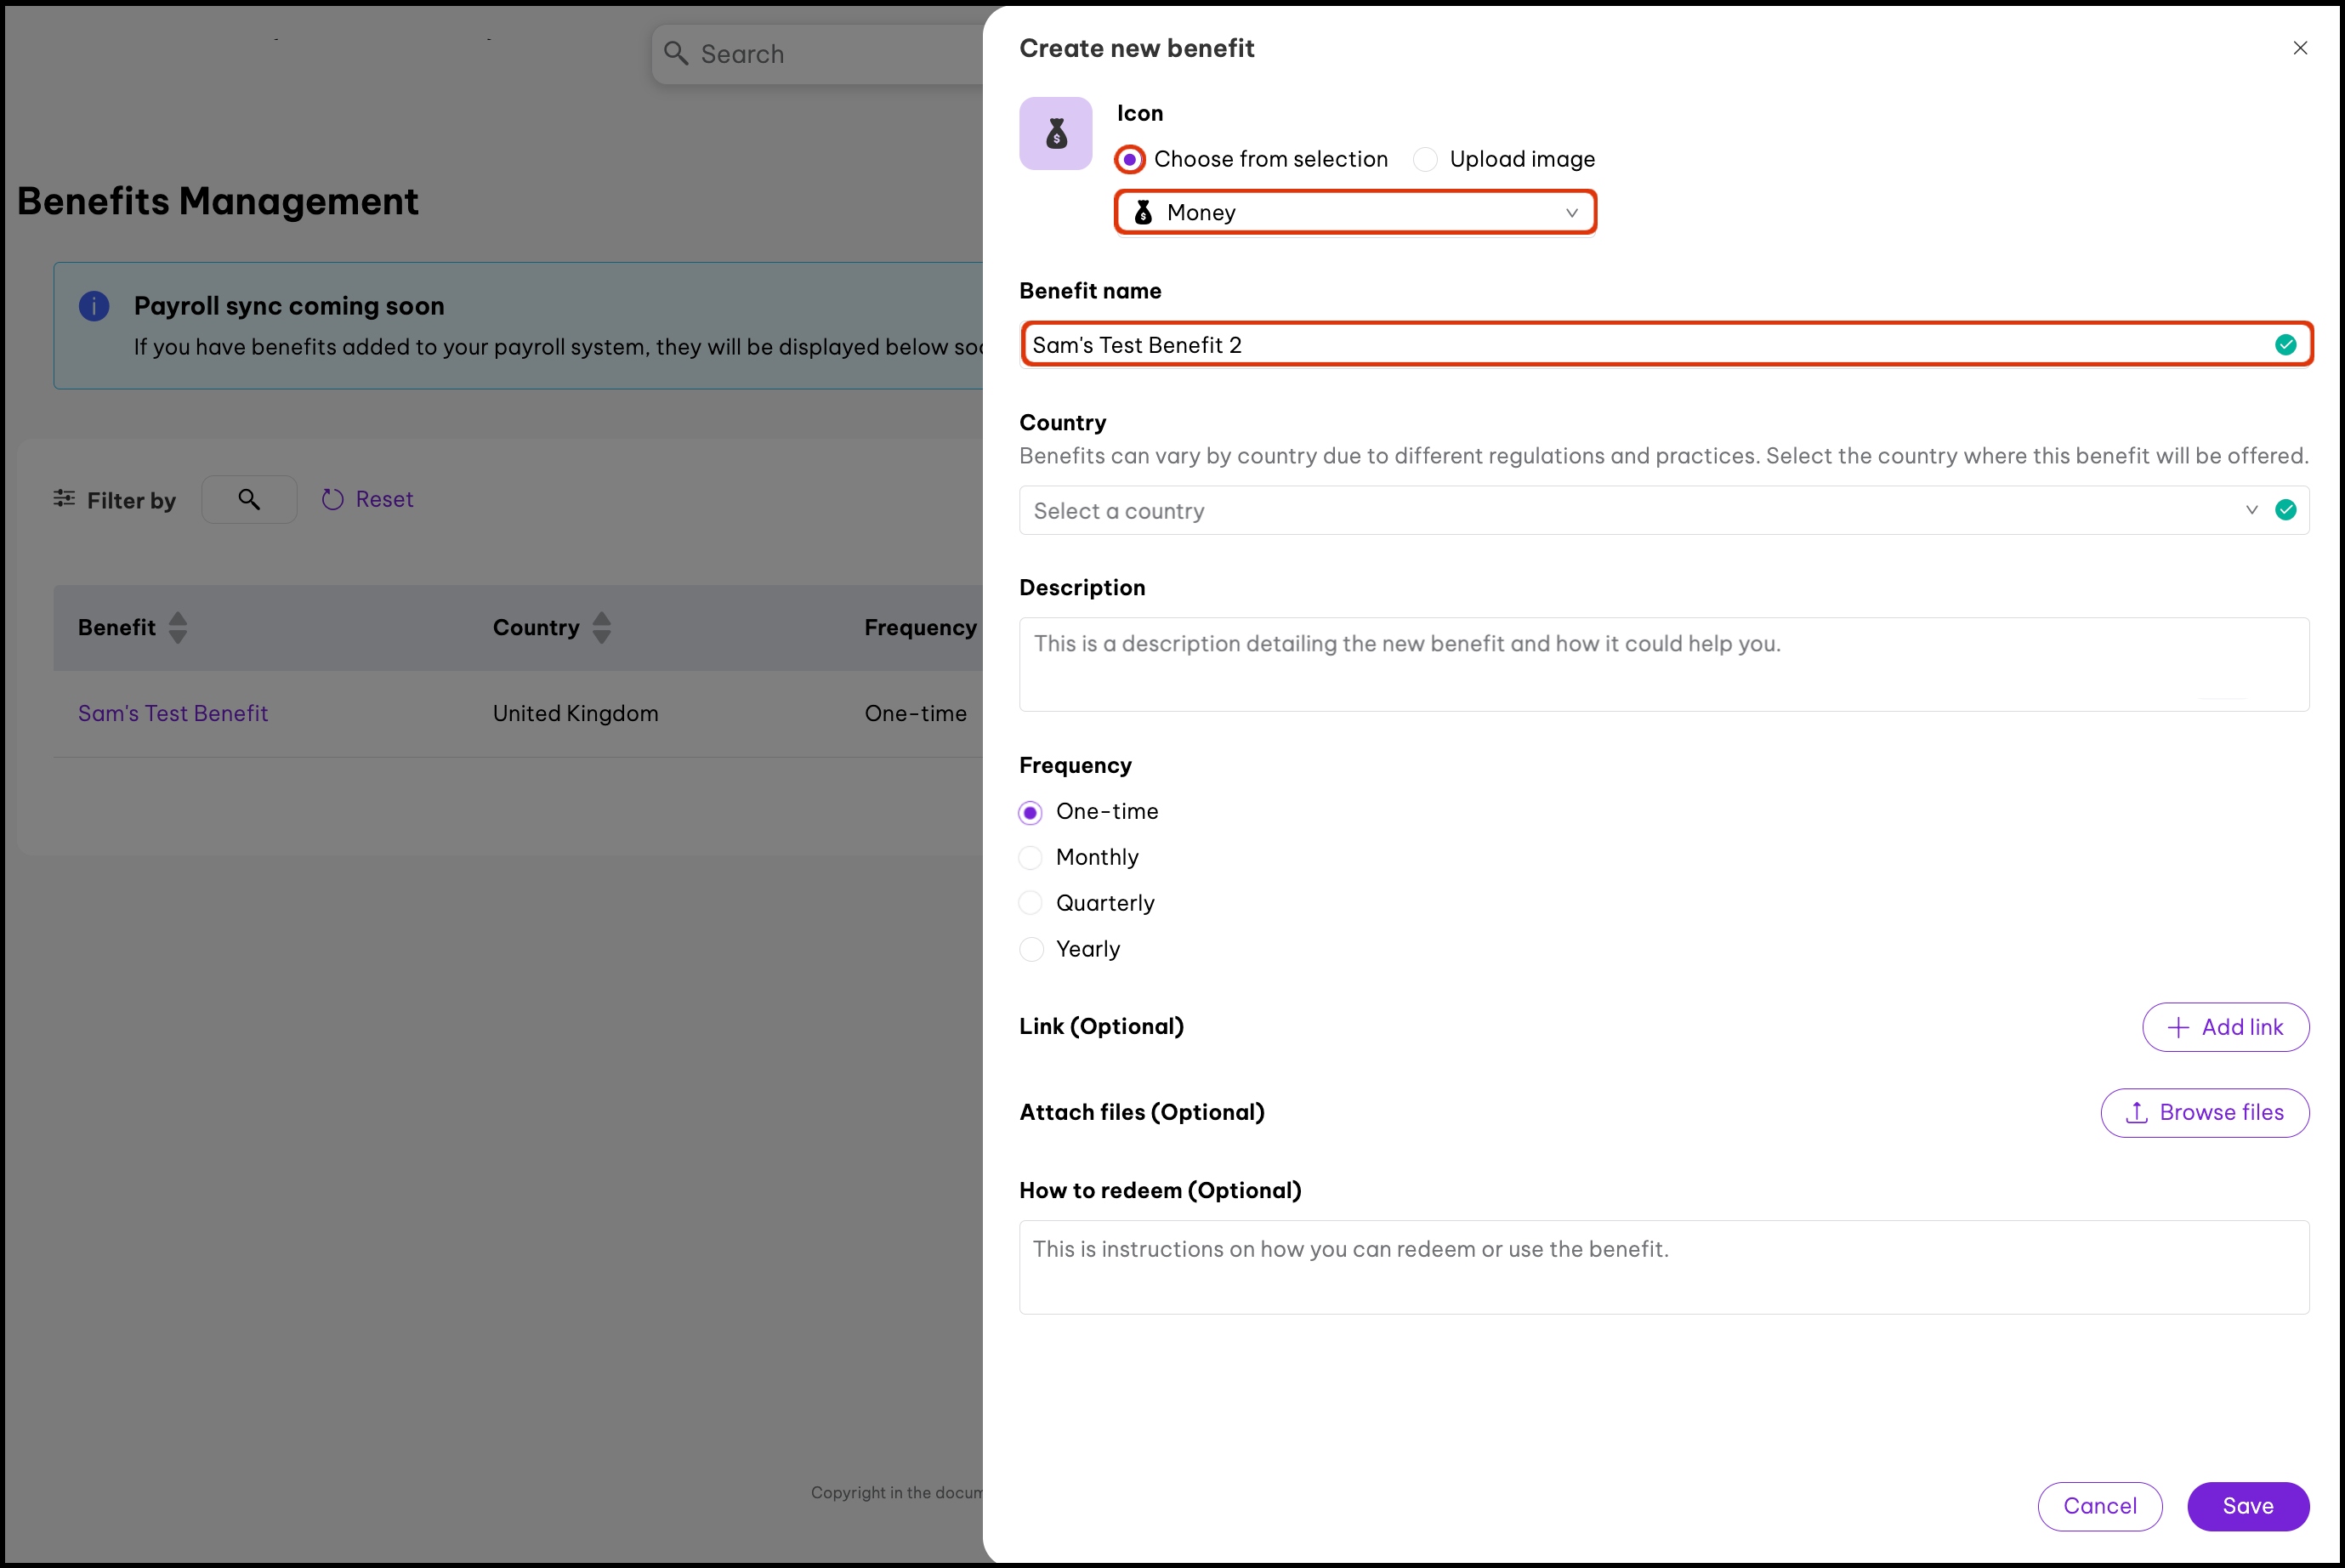Click the top Search bar magnifier icon
This screenshot has height=1568, width=2345.
[x=676, y=54]
